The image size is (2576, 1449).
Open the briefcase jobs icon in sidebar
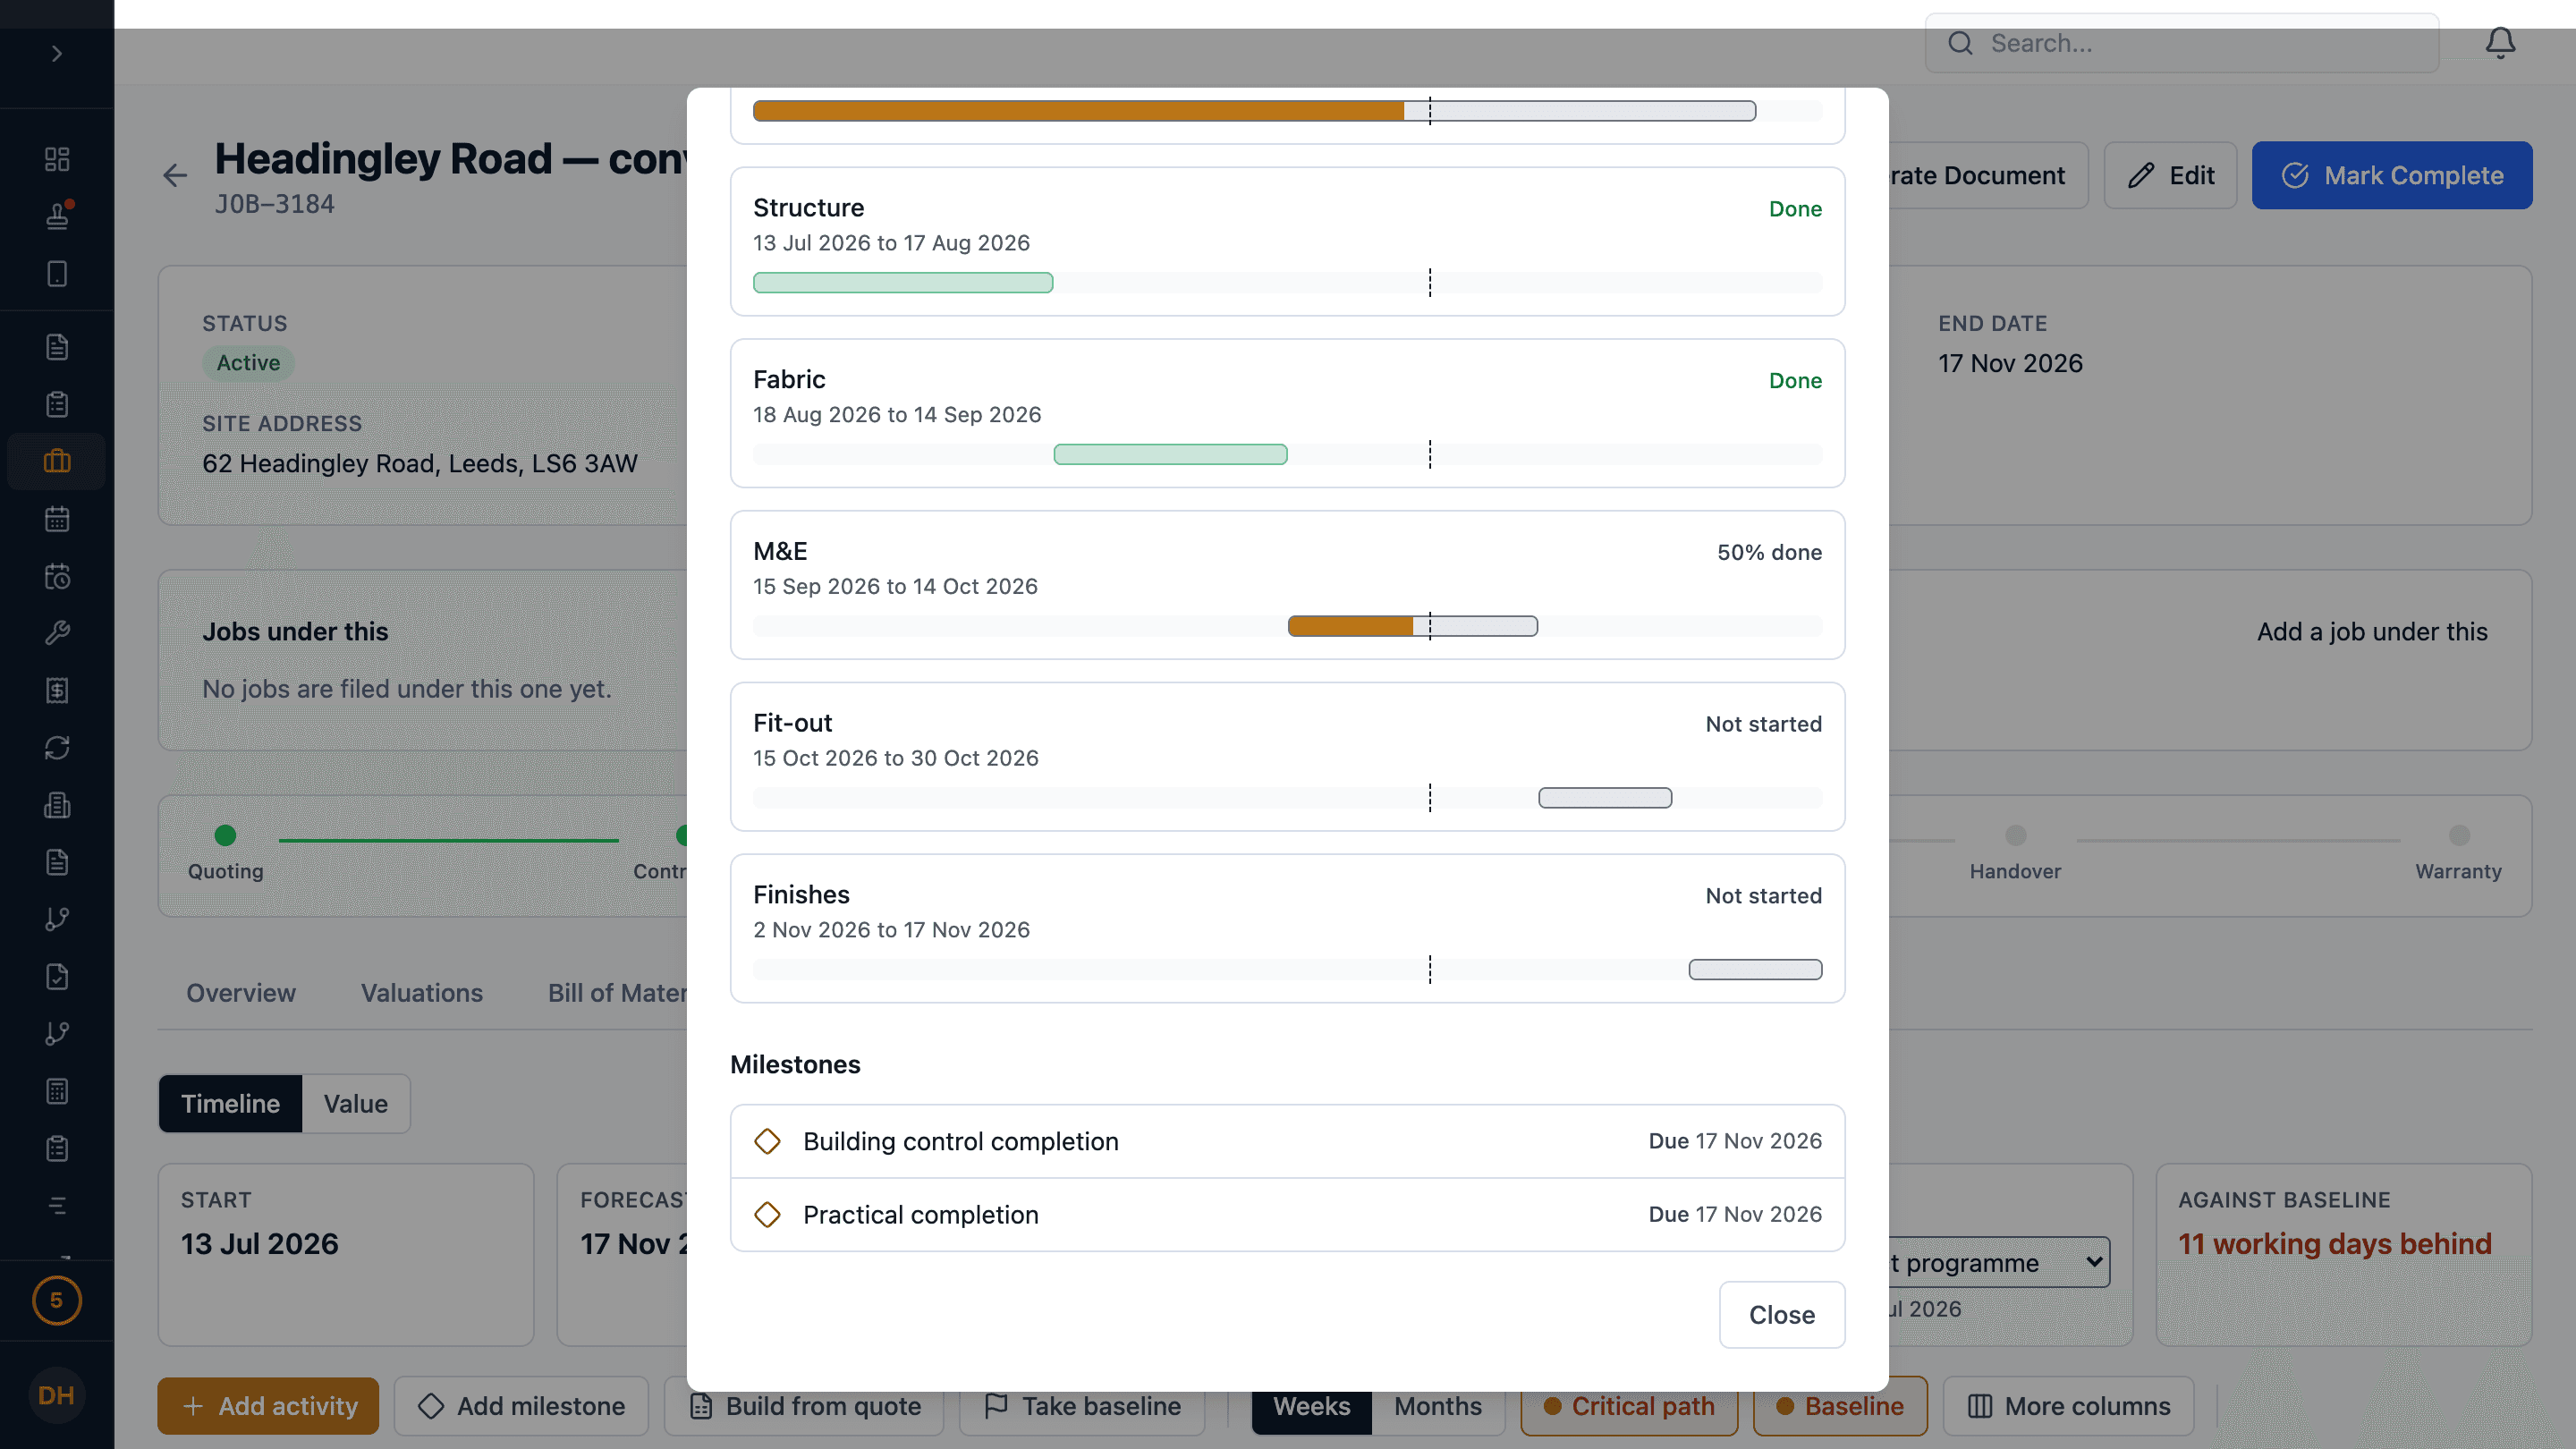coord(57,461)
